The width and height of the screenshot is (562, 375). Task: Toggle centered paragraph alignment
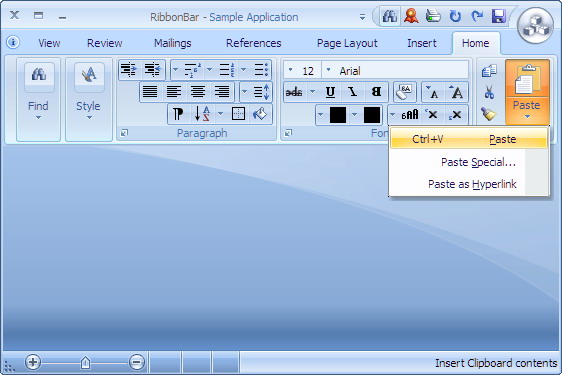(198, 92)
